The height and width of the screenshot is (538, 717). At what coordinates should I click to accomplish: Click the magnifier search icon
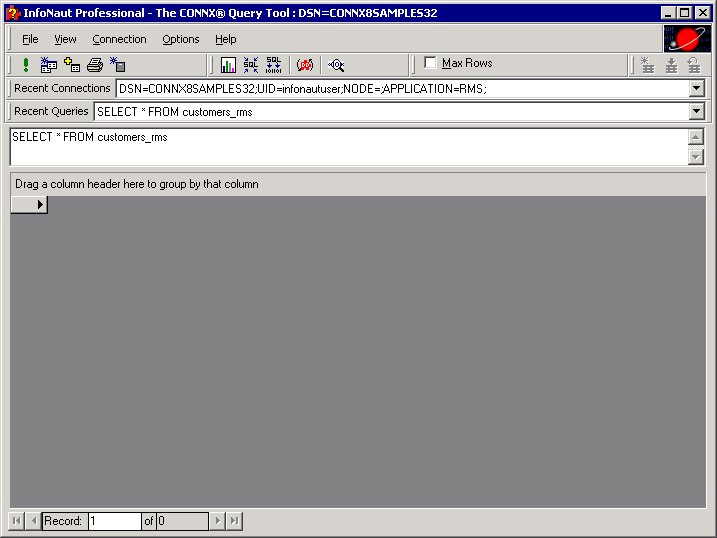click(336, 65)
